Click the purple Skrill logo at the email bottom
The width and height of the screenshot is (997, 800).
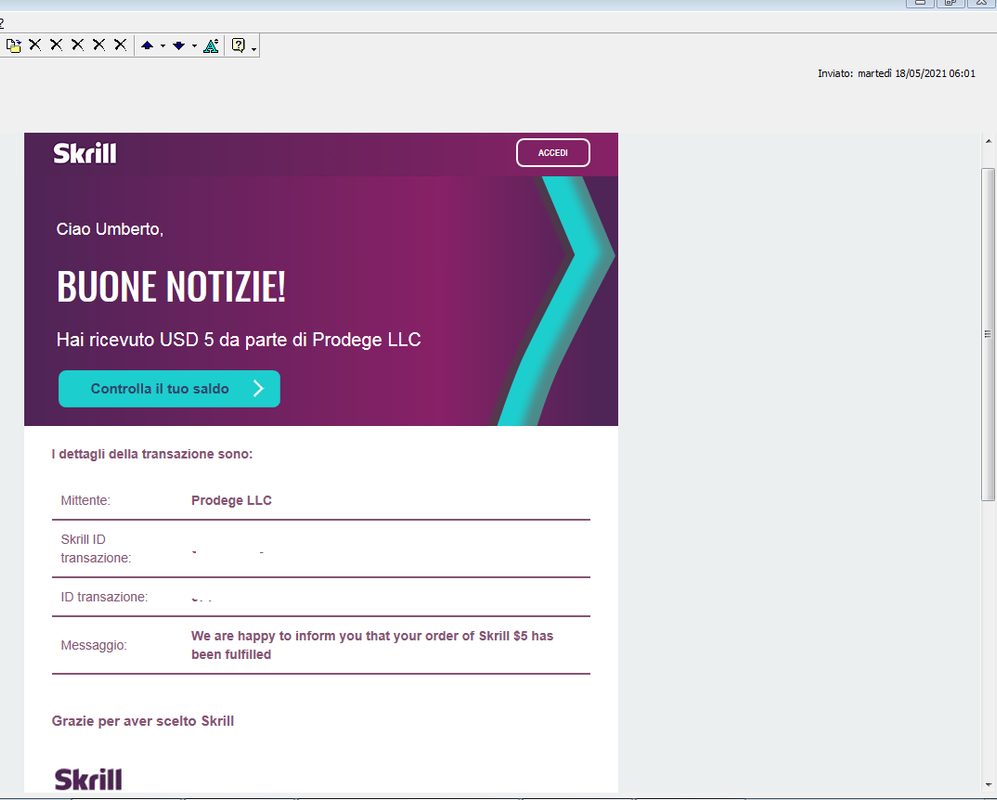(x=88, y=779)
